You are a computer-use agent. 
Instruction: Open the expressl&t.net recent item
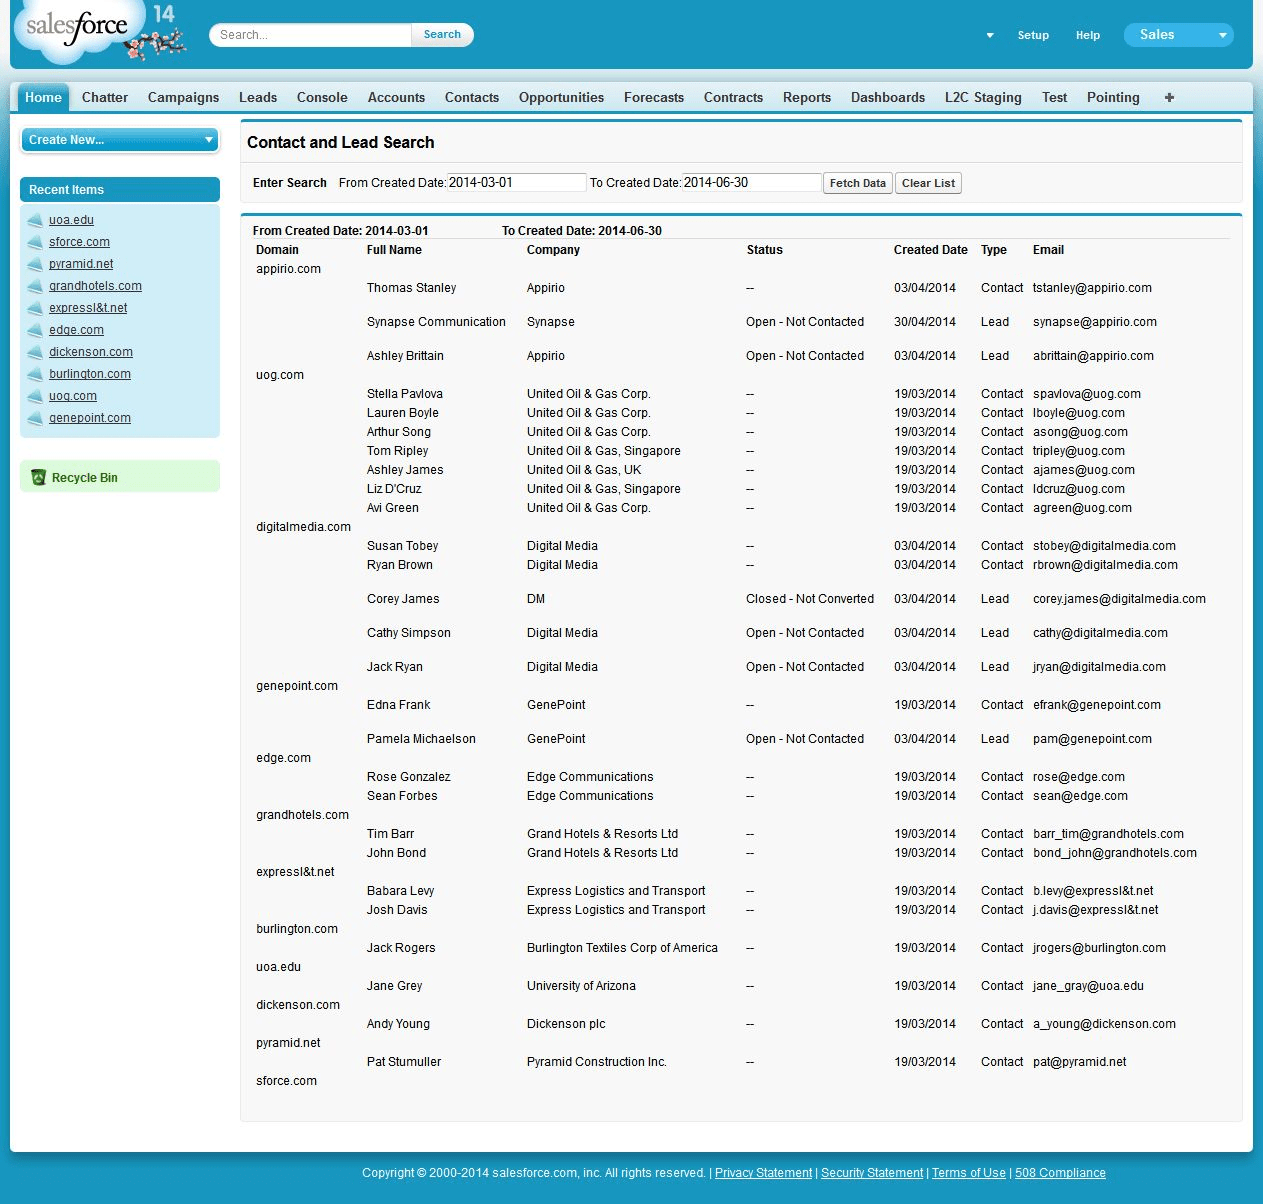click(x=88, y=308)
